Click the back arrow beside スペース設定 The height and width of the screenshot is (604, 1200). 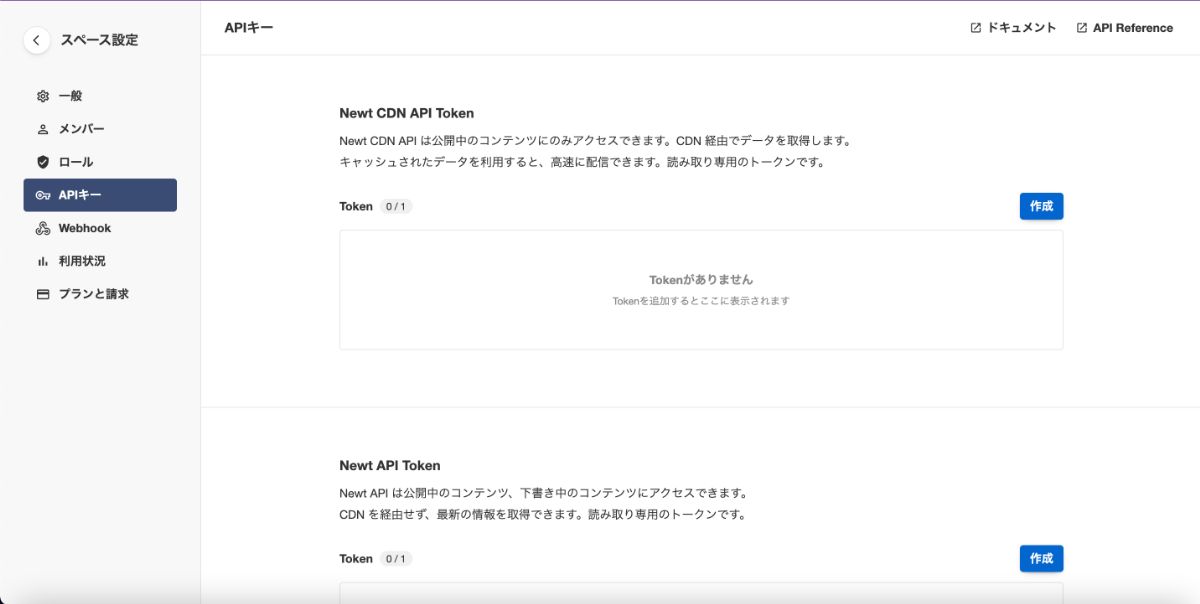pos(36,40)
